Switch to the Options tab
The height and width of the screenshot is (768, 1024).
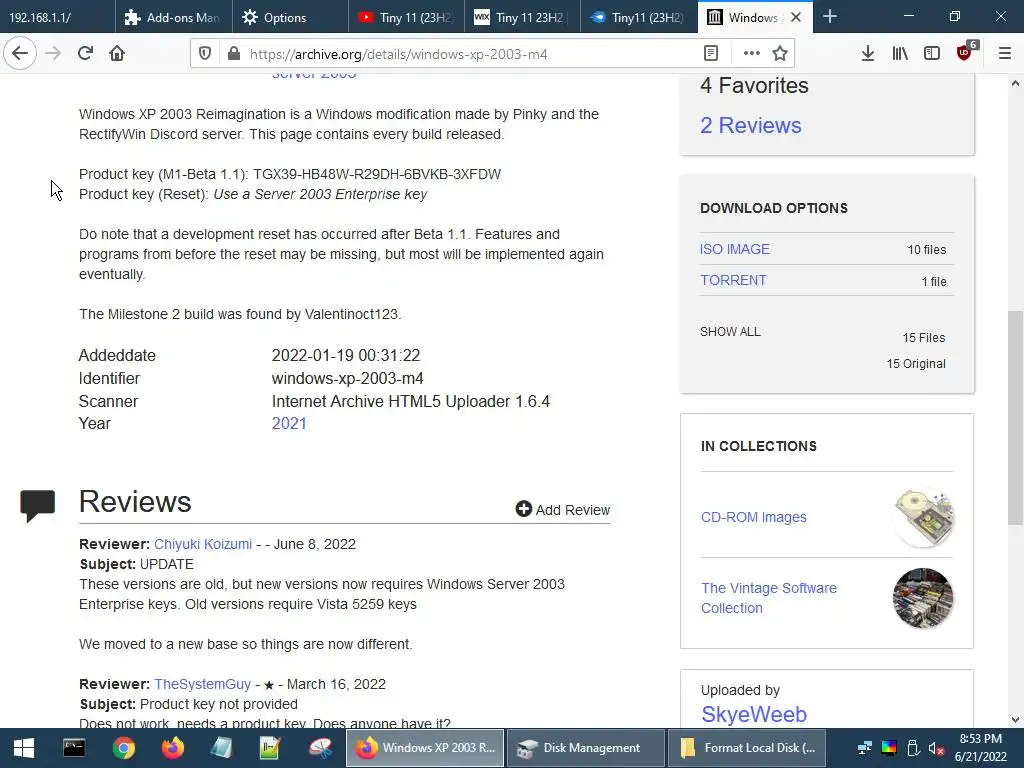(x=290, y=17)
